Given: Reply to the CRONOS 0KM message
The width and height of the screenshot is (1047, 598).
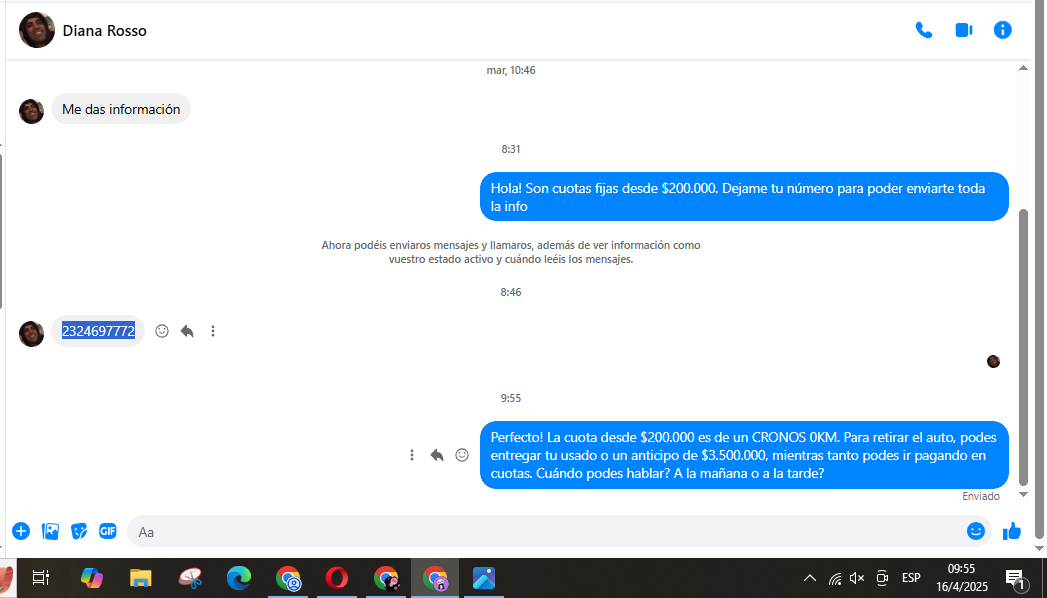Looking at the screenshot, I should pos(437,455).
